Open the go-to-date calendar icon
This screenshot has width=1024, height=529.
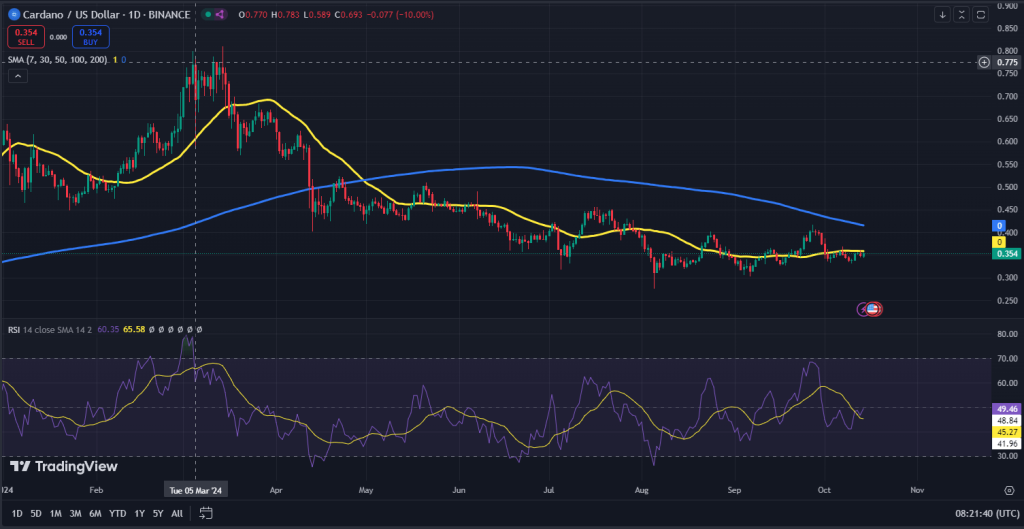point(206,513)
